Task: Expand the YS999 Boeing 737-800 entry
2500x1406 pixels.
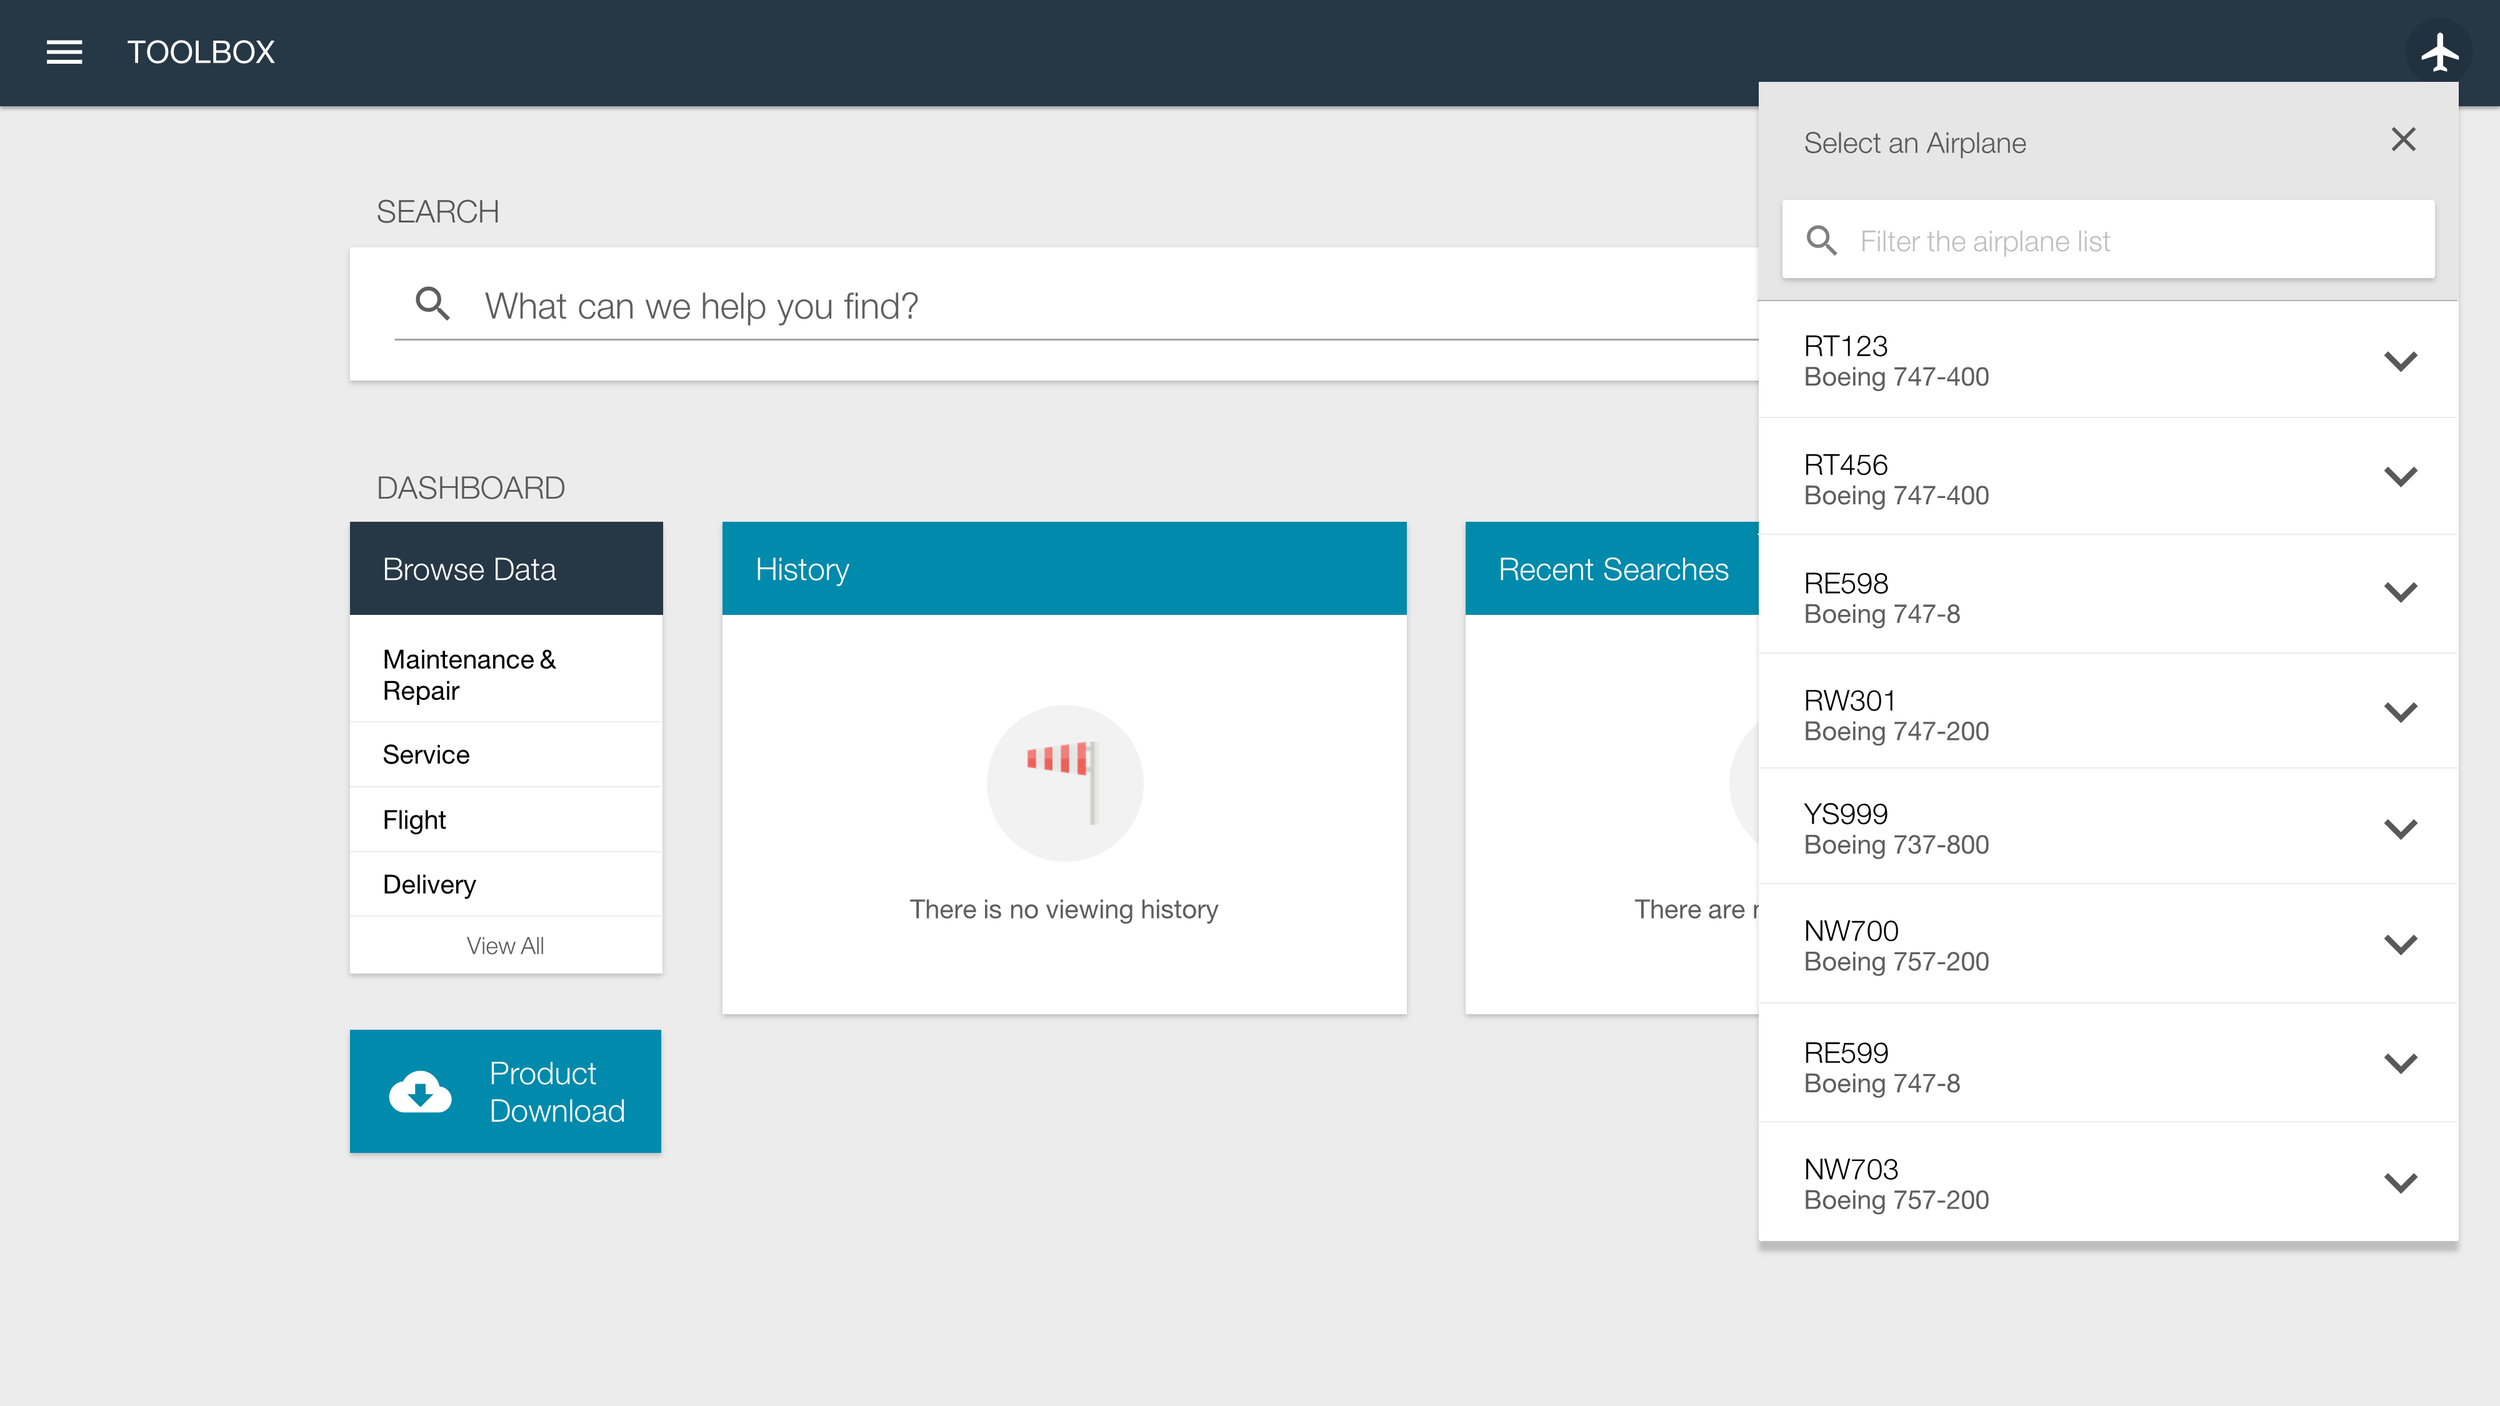Action: [2400, 827]
